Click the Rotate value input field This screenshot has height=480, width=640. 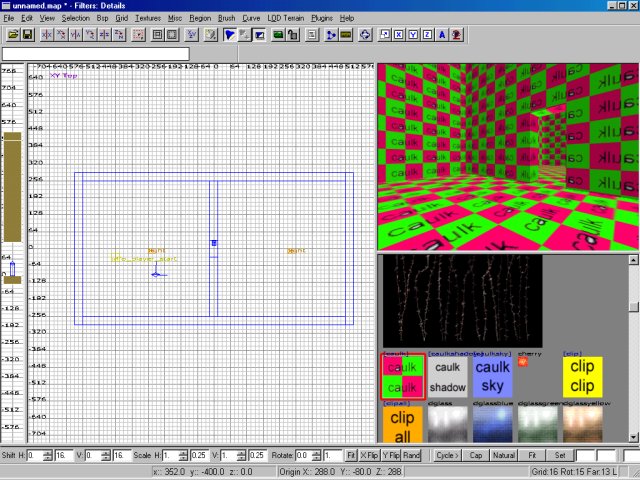[308, 456]
